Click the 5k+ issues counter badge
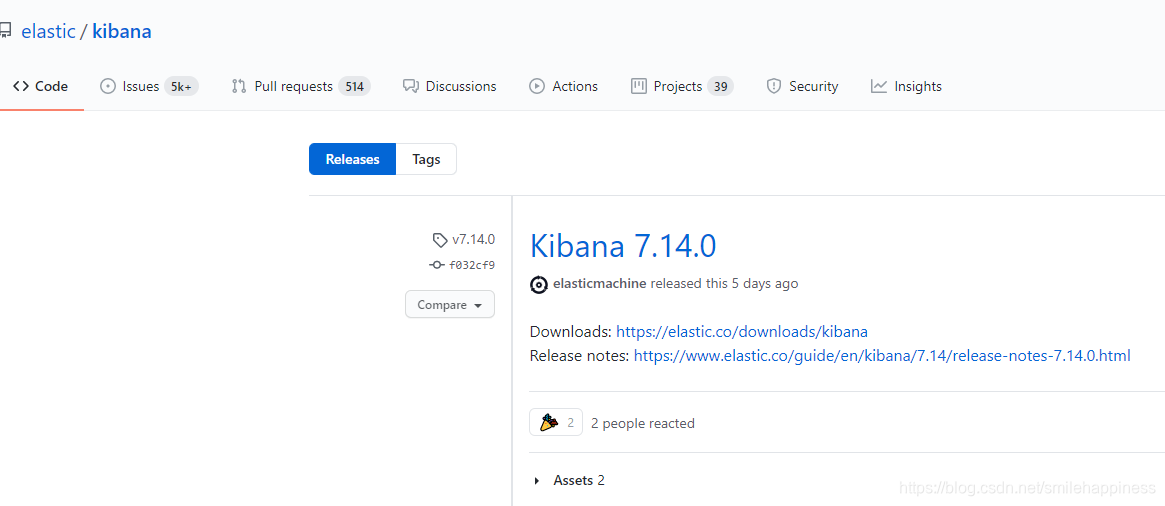The image size is (1165, 506). [x=181, y=87]
